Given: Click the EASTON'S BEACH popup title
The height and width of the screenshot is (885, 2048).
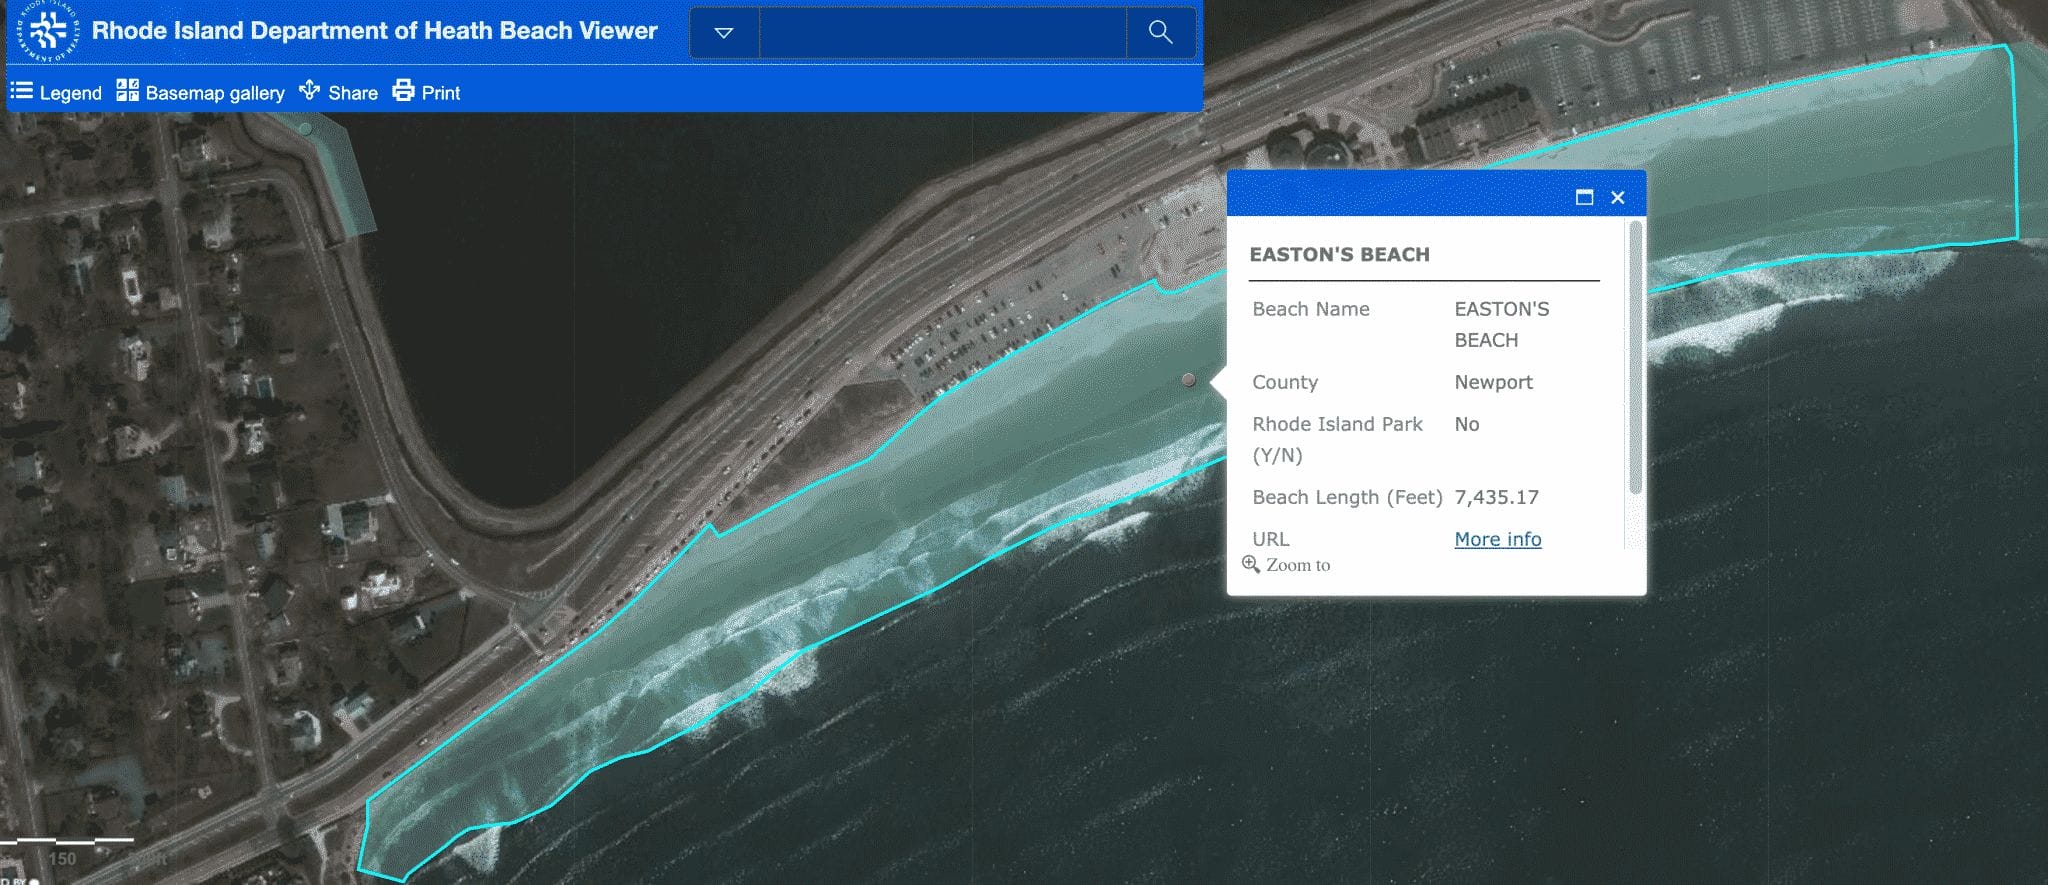Looking at the screenshot, I should coord(1339,254).
